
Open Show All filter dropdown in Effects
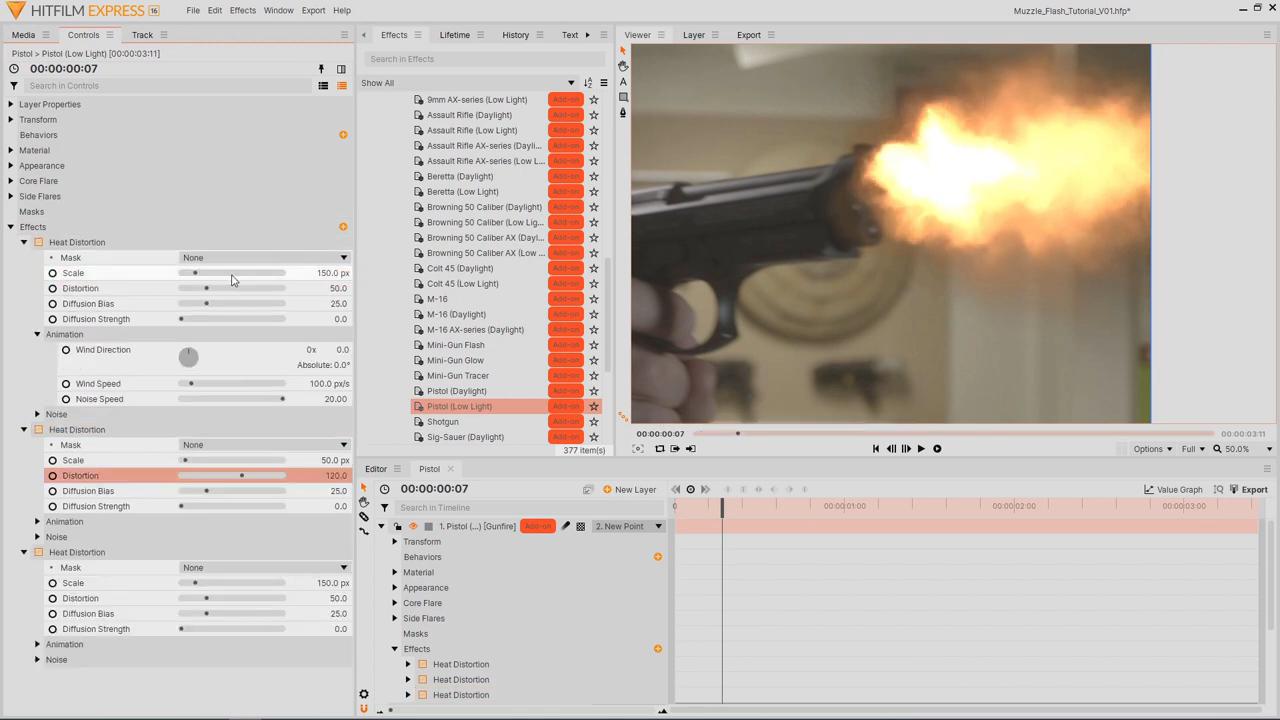click(x=468, y=83)
